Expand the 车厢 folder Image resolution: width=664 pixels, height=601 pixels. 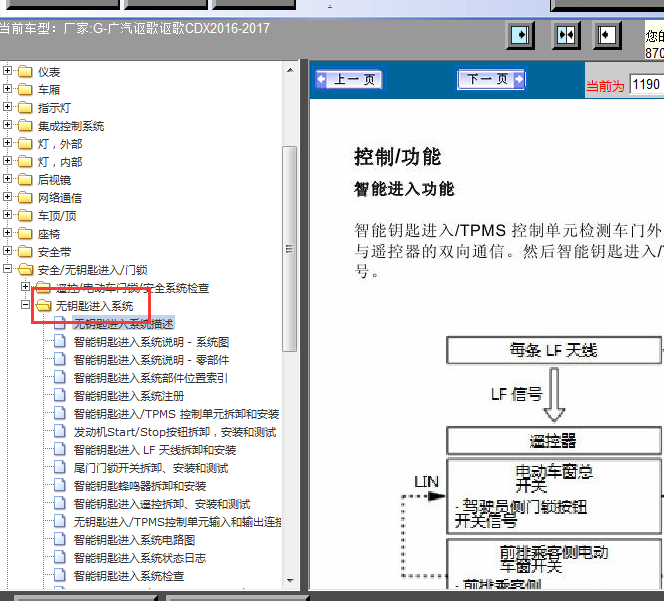7,88
